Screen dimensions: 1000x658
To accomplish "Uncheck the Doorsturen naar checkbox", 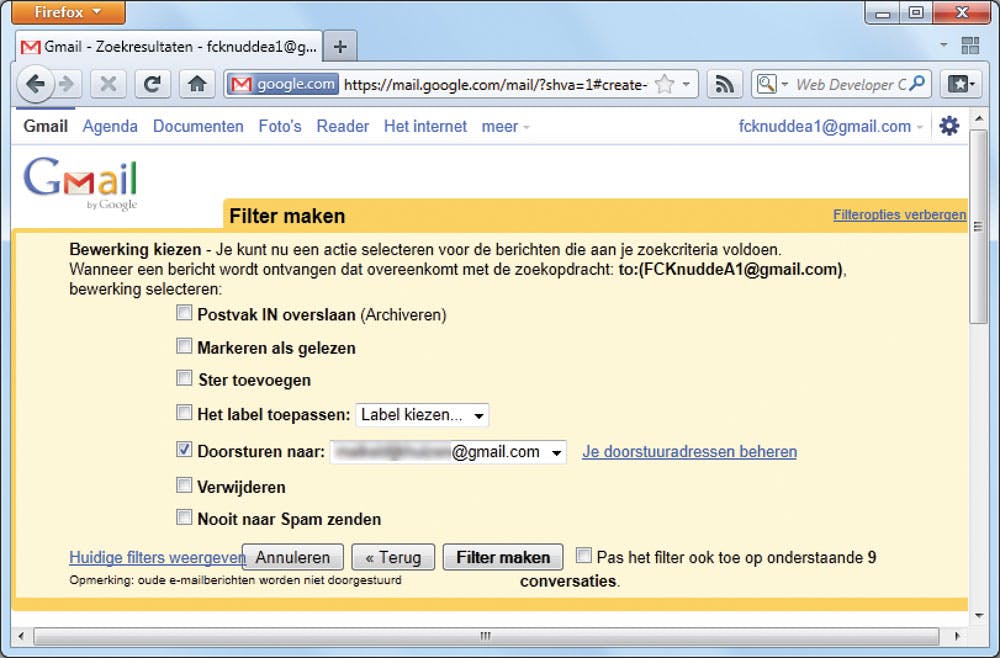I will tap(184, 450).
